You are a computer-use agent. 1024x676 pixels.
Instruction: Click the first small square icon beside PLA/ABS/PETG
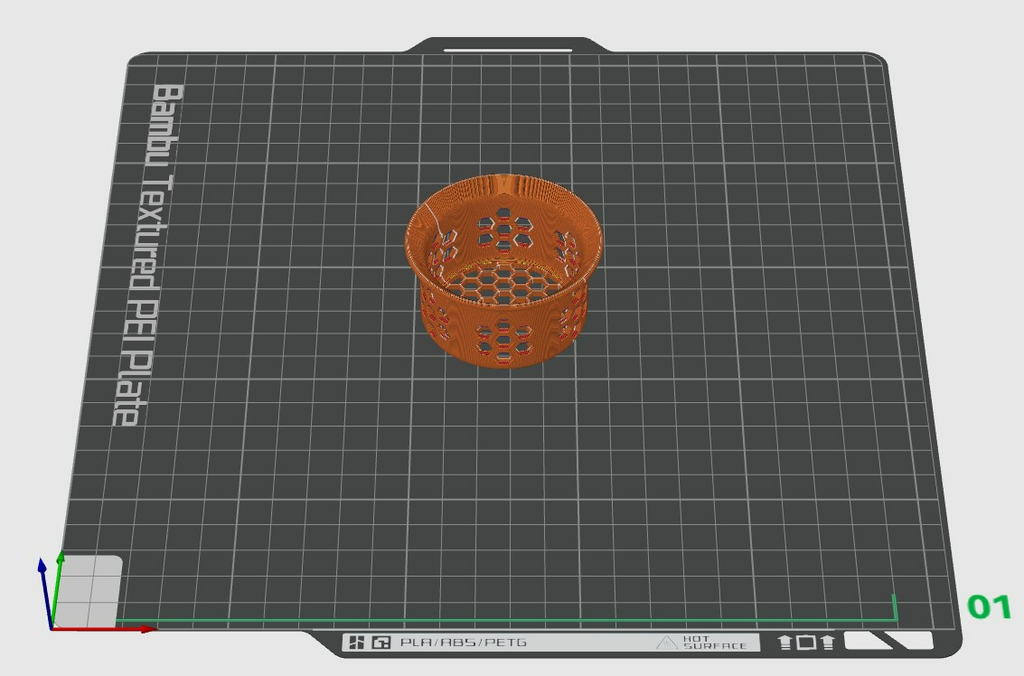tap(356, 643)
